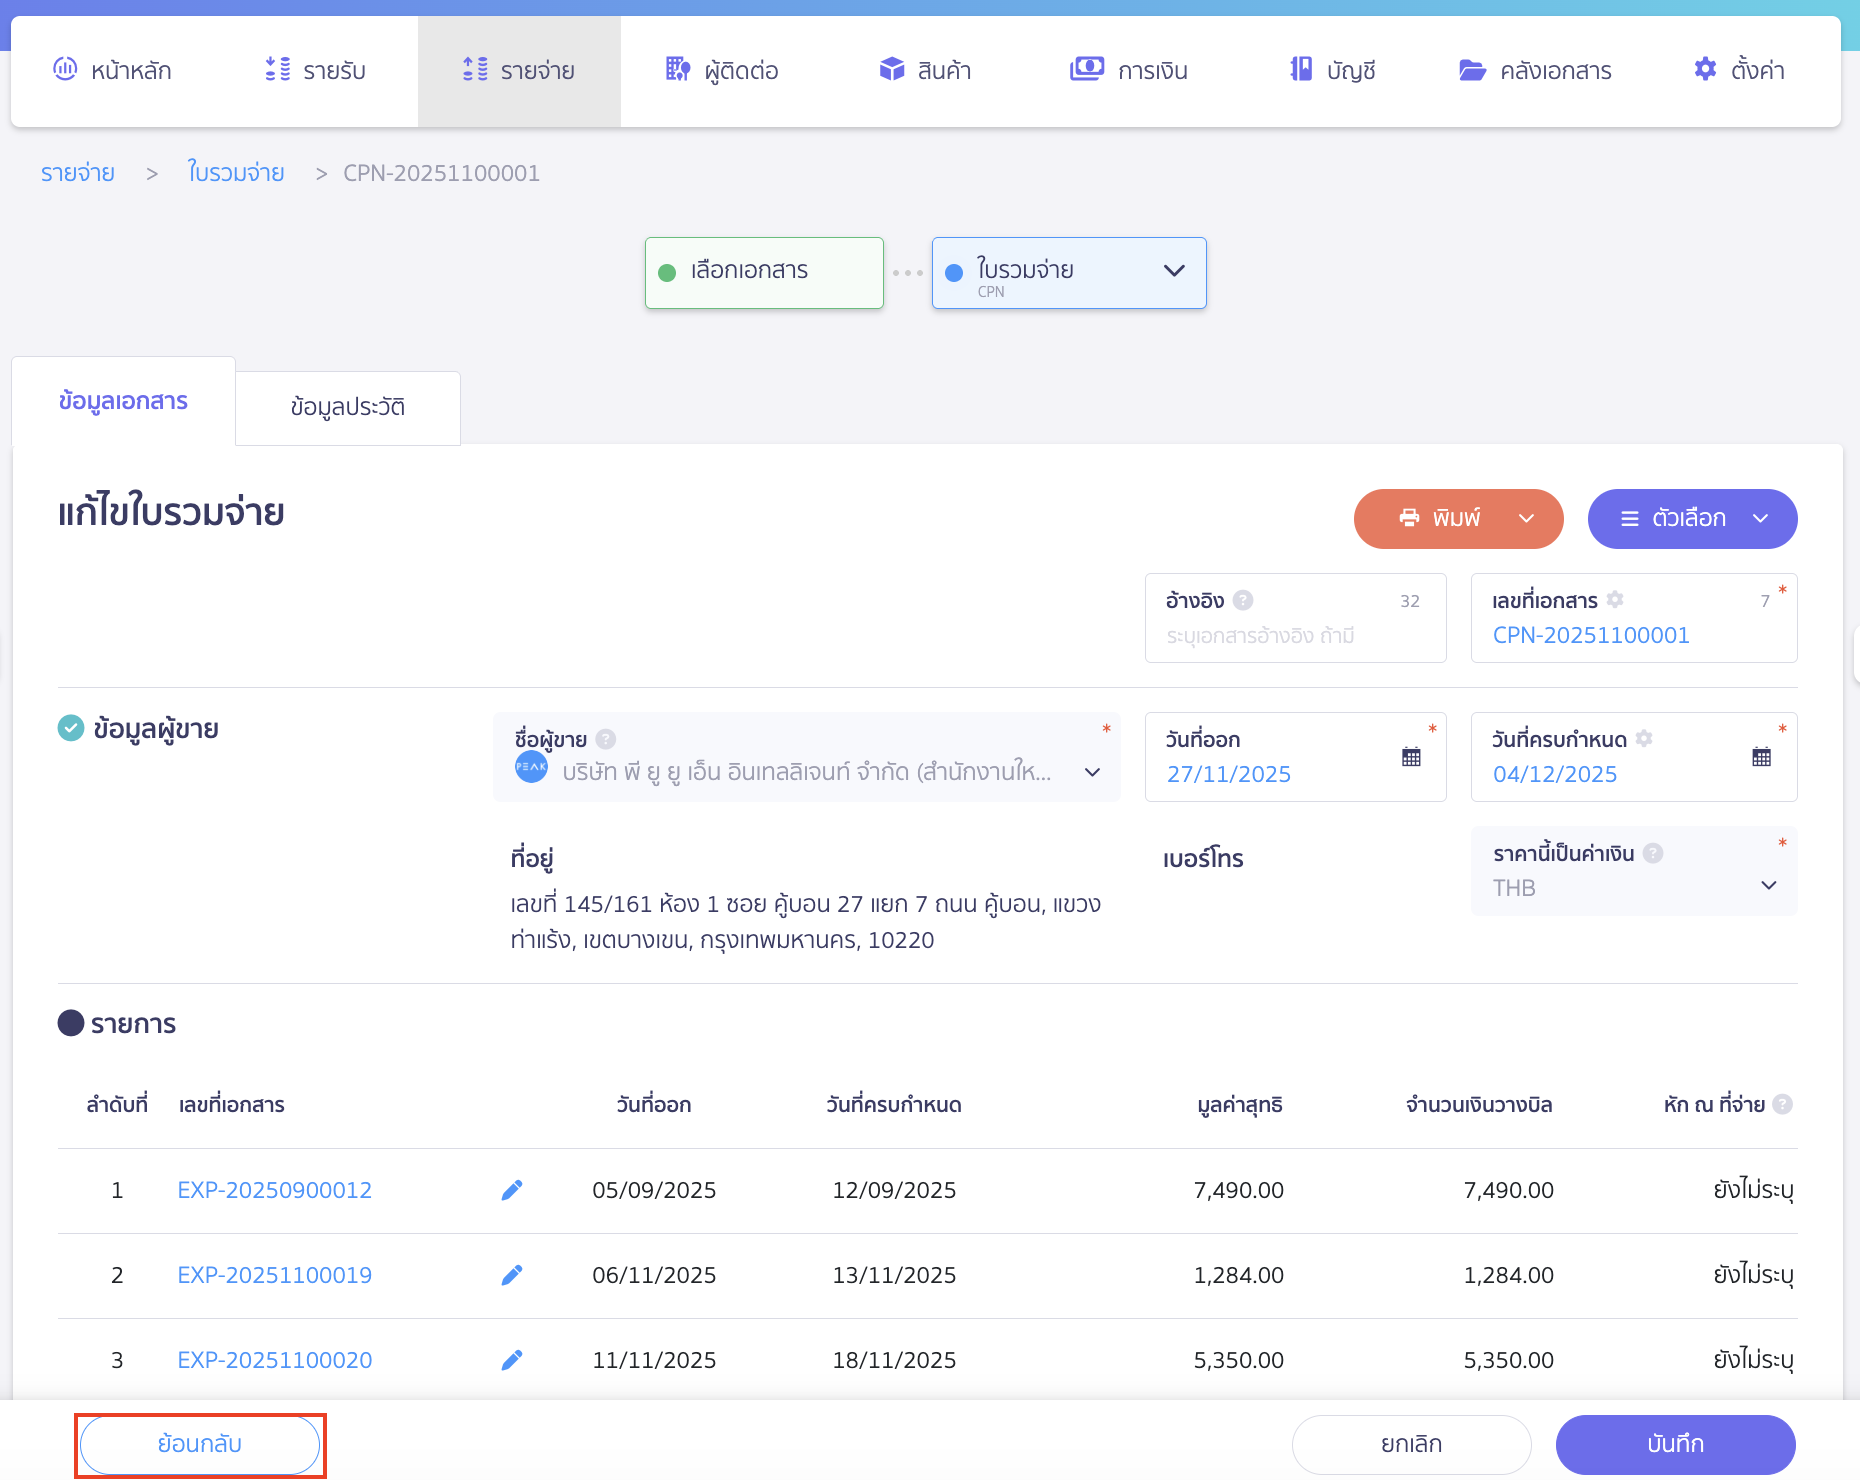Image resolution: width=1860 pixels, height=1480 pixels.
Task: Open the THB currency dropdown
Action: coord(1768,886)
